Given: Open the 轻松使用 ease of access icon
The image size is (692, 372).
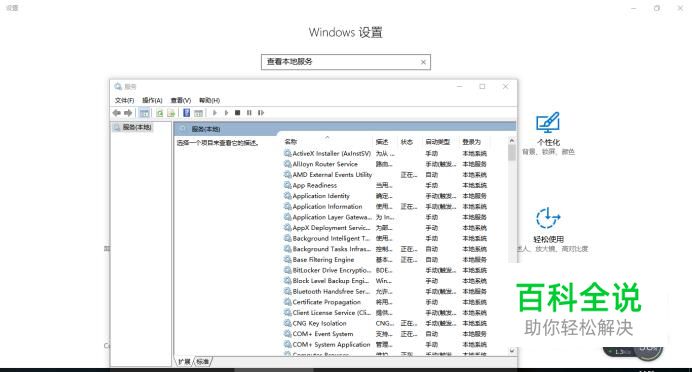Looking at the screenshot, I should [548, 218].
